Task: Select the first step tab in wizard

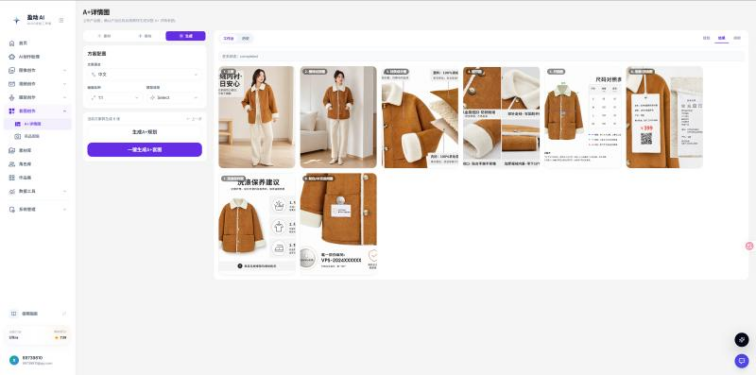Action: tap(104, 36)
